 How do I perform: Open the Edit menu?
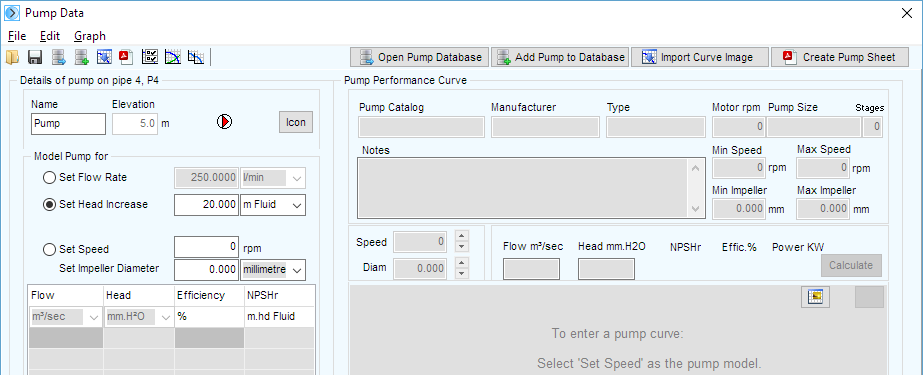[x=50, y=36]
